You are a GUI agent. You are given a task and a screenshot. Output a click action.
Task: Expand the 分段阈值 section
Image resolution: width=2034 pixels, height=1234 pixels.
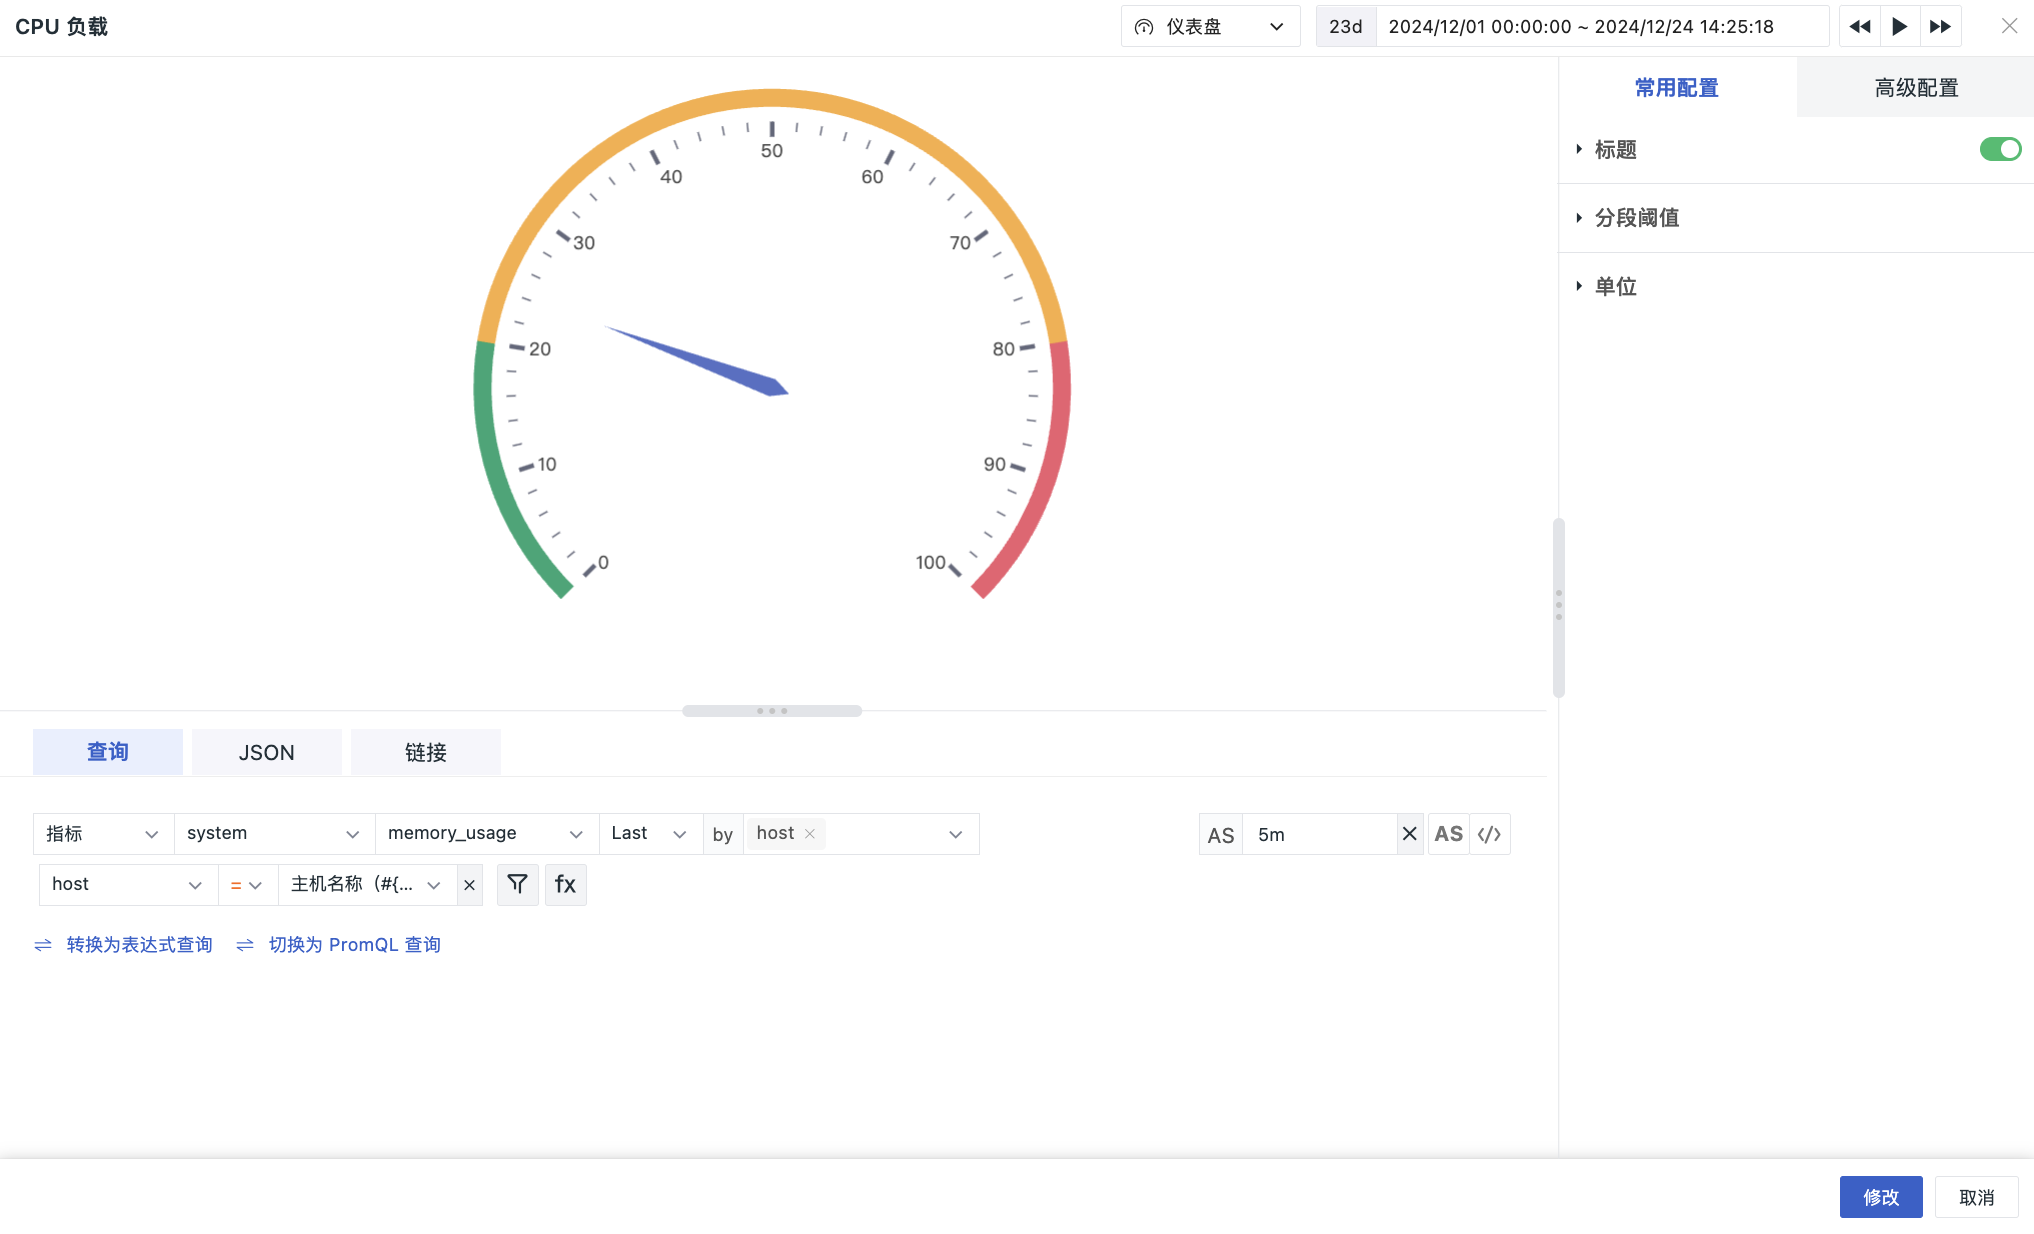coord(1636,218)
